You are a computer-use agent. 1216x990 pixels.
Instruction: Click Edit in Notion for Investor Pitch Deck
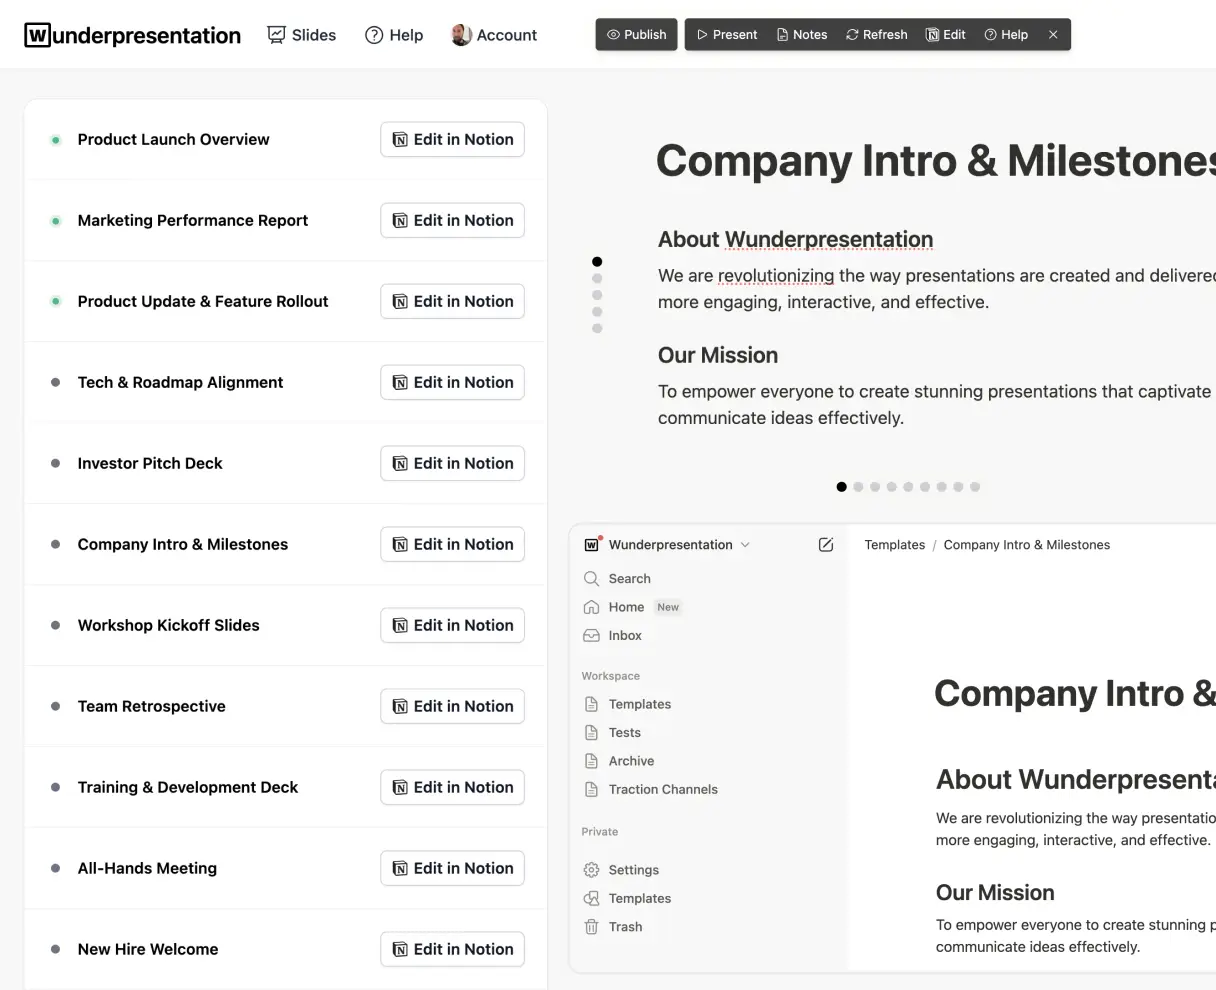click(452, 464)
